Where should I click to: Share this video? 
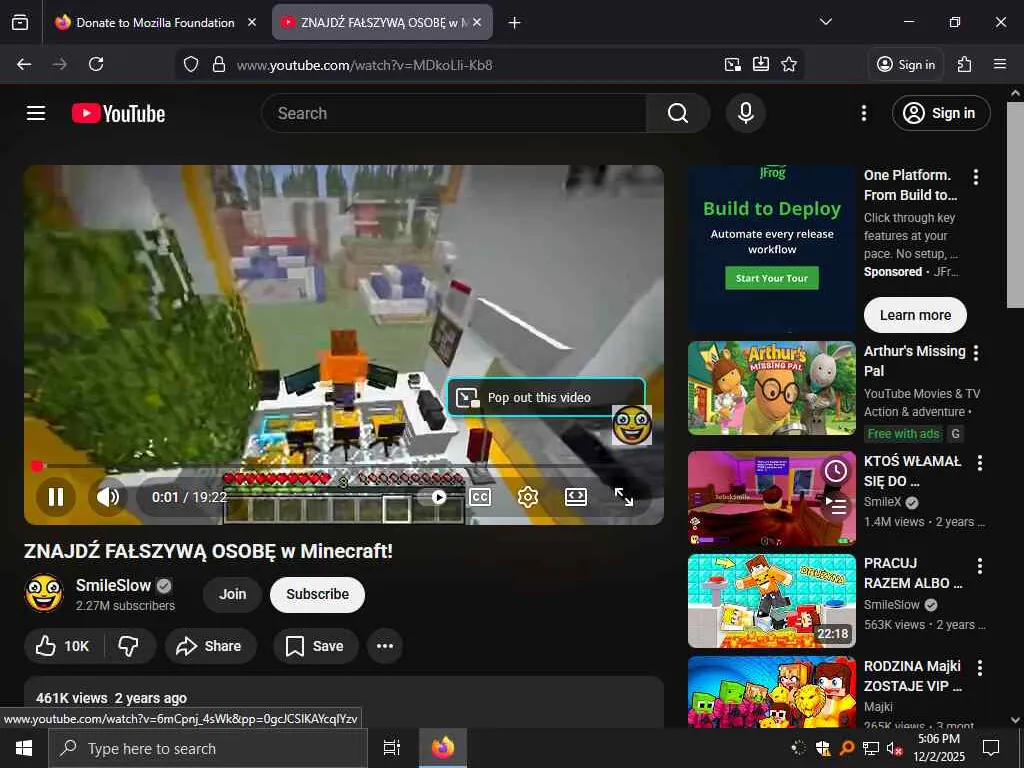click(x=210, y=646)
